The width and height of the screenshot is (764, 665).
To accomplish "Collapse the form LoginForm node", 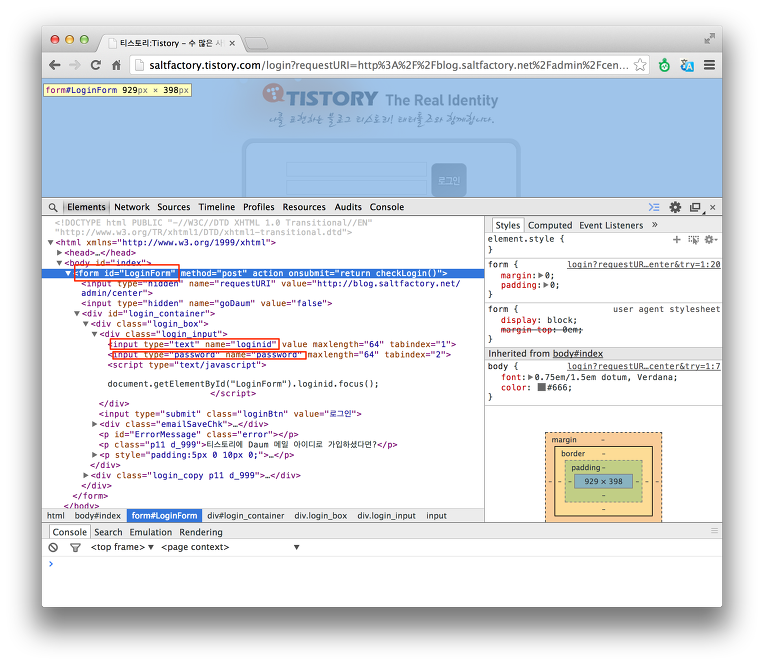I will 68,273.
